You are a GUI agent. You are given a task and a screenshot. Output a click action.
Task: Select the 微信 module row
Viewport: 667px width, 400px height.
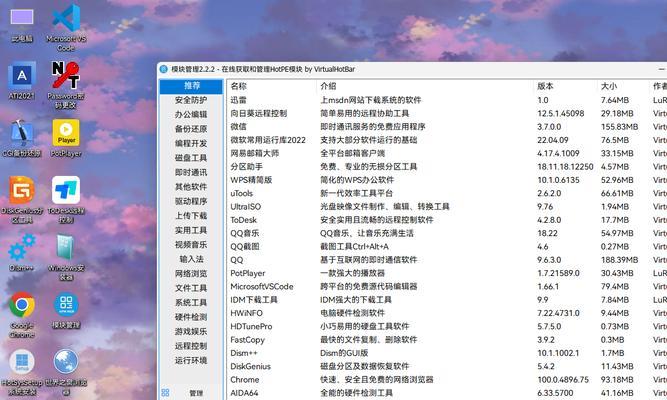point(447,127)
